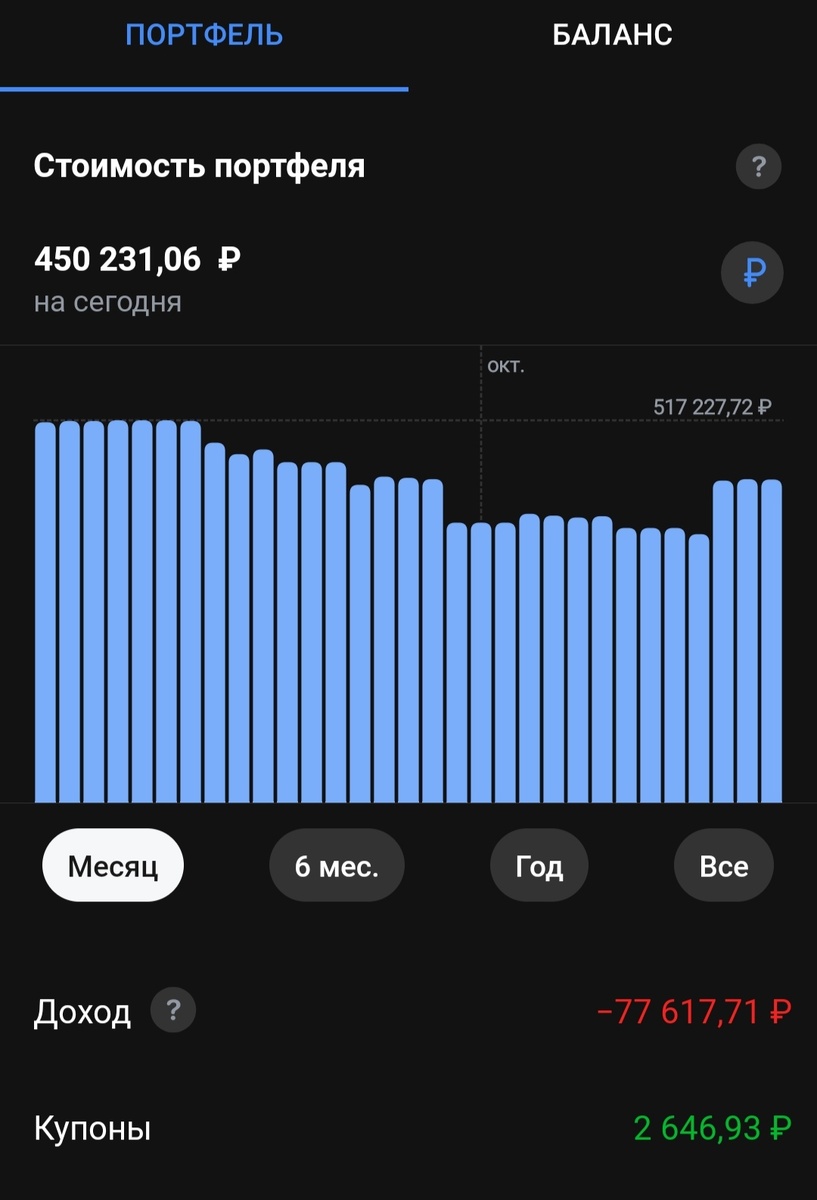Open help icon beside Стоимость портфеля
Viewport: 817px width, 1200px height.
click(x=758, y=167)
